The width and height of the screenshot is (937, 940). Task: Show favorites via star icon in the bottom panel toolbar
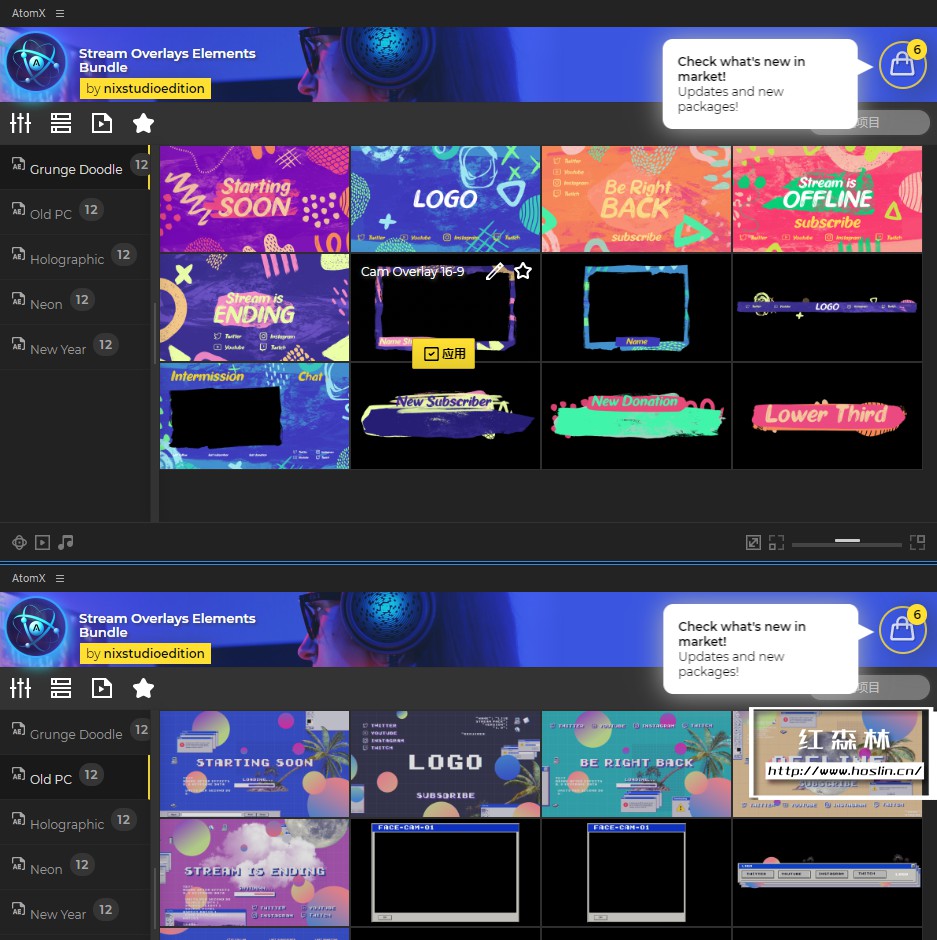coord(143,688)
